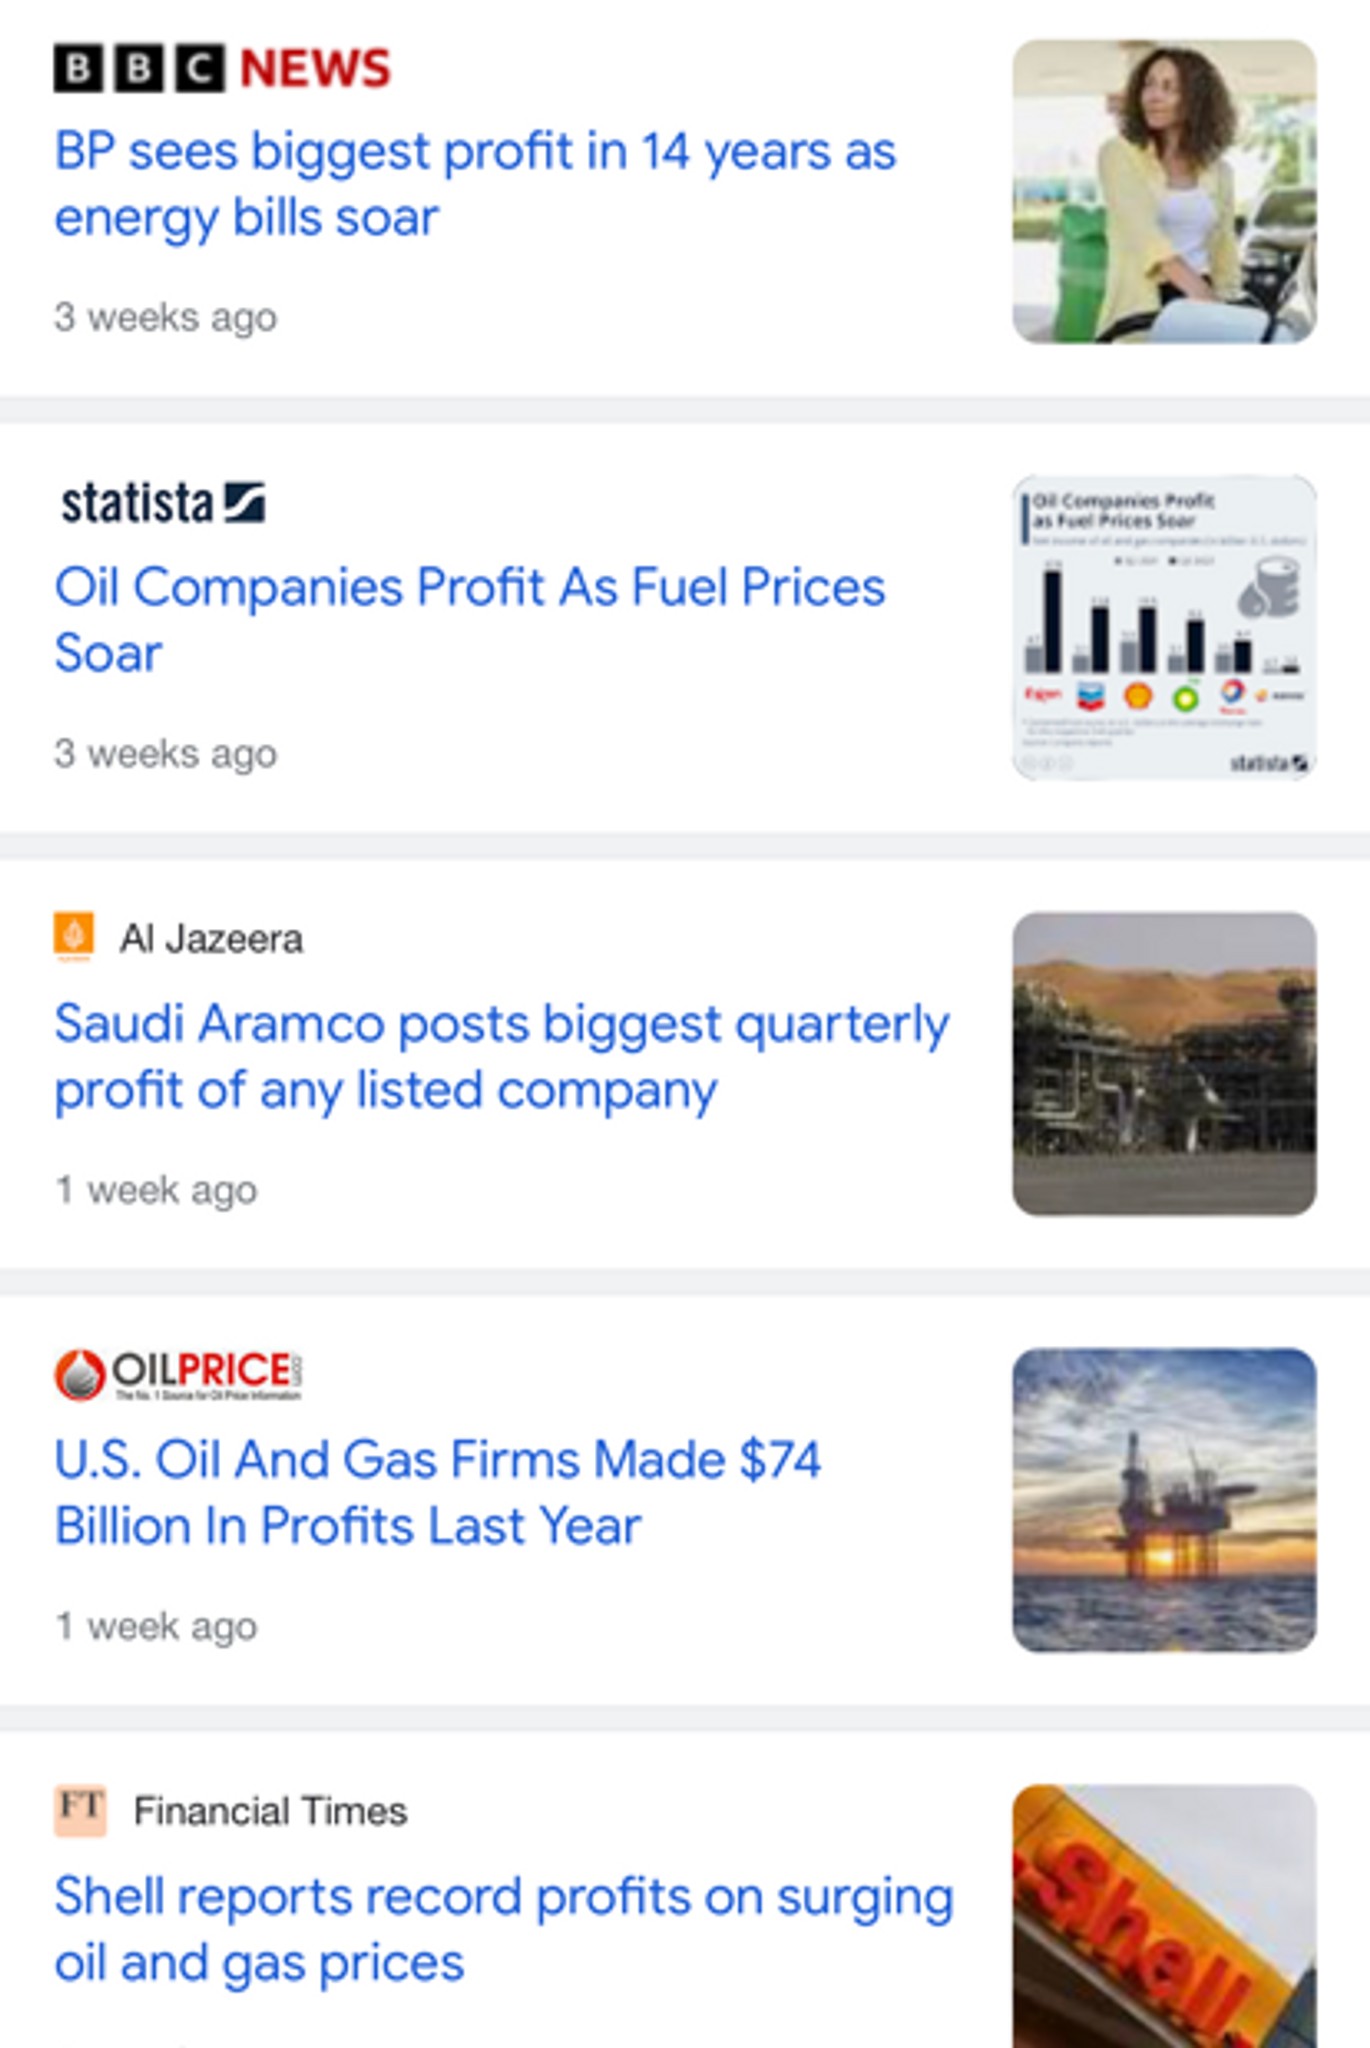Click the OilPrice logo
Image resolution: width=1370 pixels, height=2048 pixels.
178,1375
